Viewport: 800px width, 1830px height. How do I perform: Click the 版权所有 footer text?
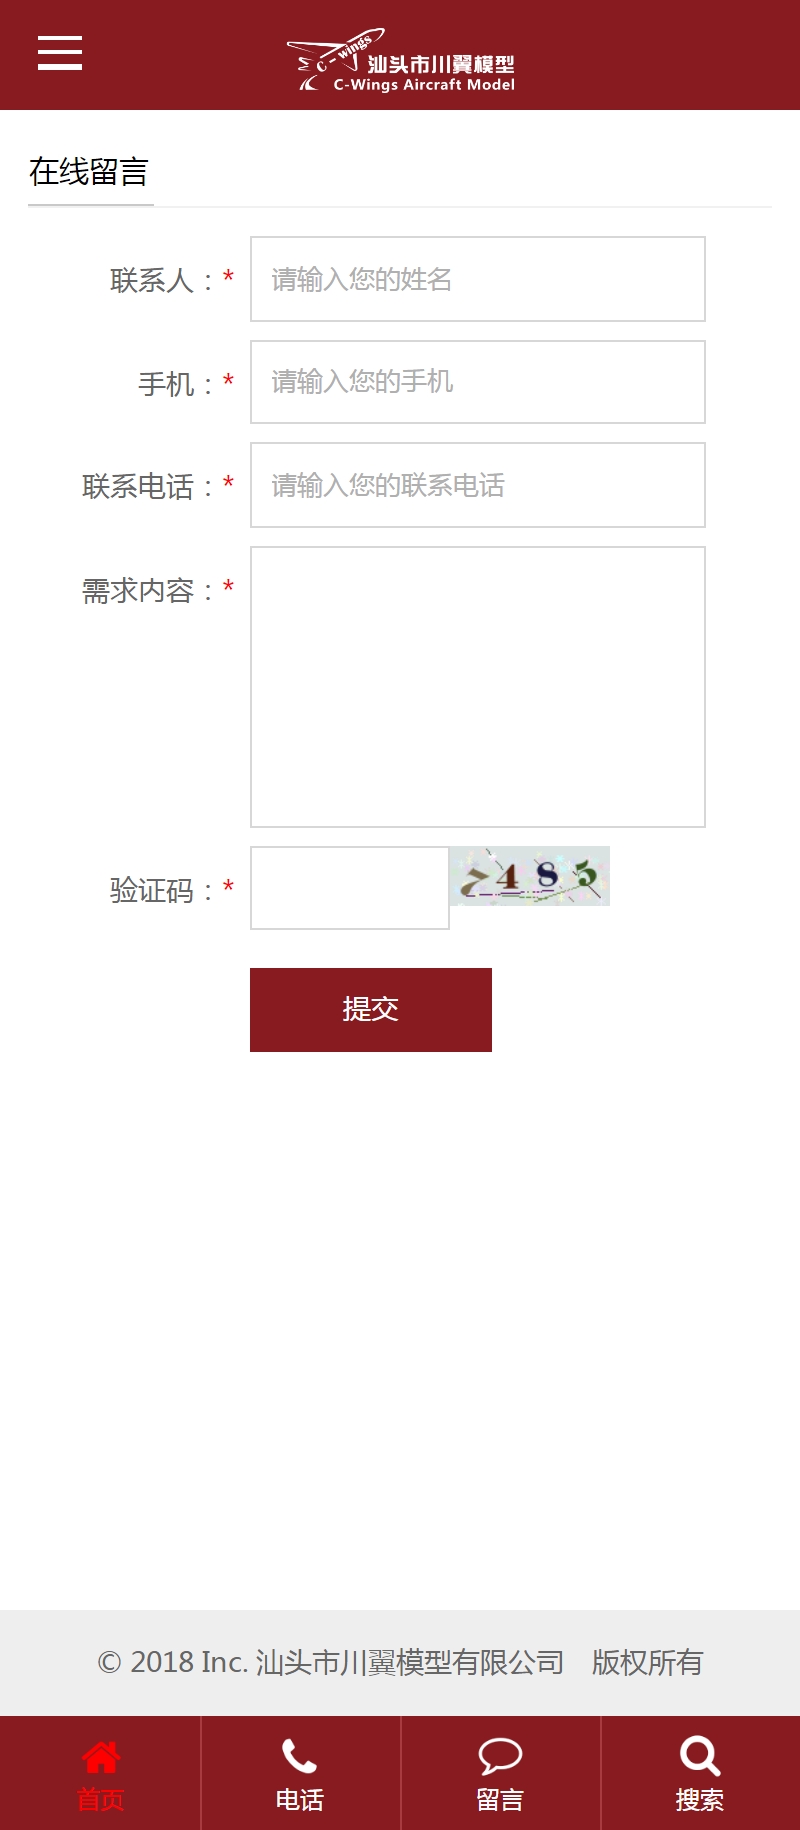tap(648, 1662)
